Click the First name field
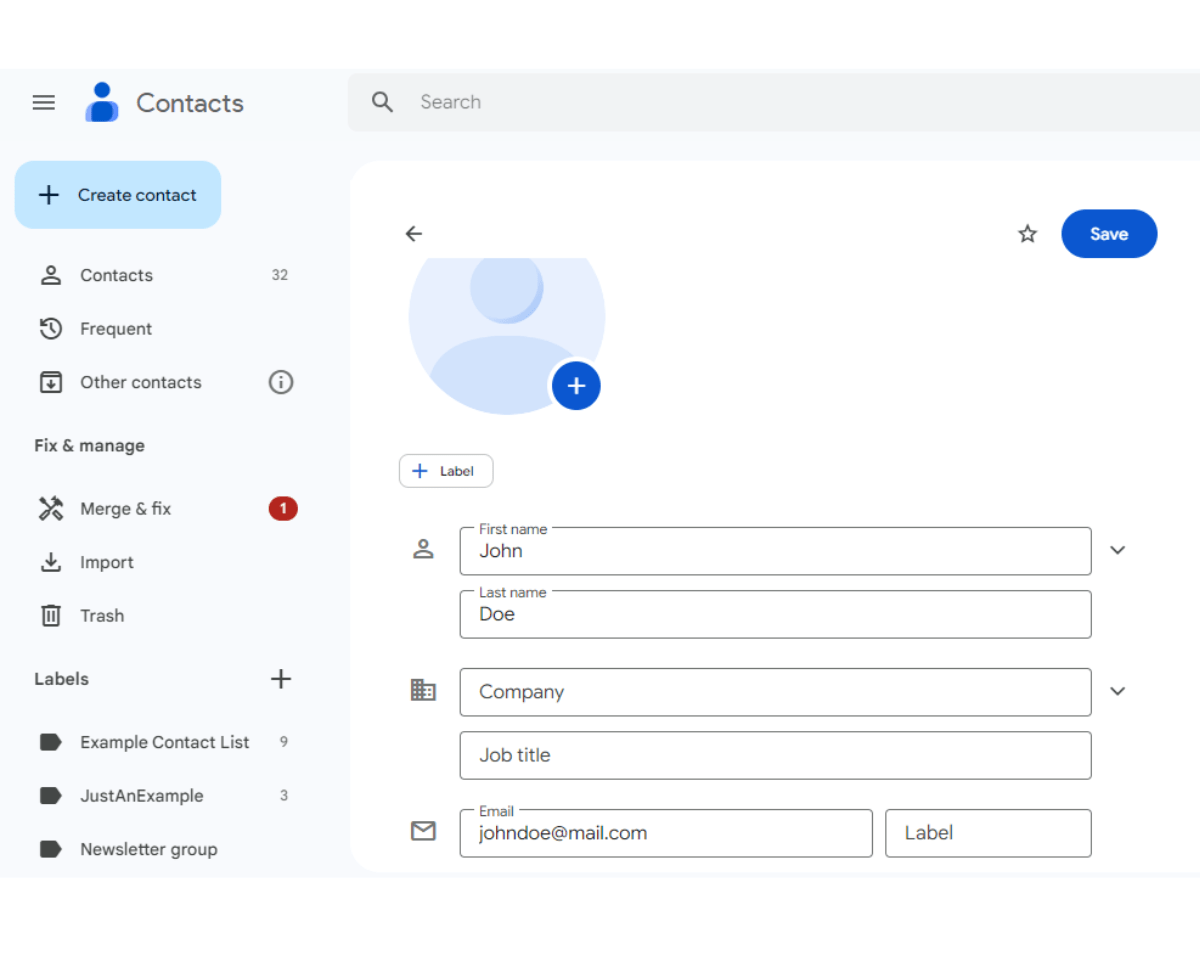The width and height of the screenshot is (1200, 960). [x=775, y=551]
